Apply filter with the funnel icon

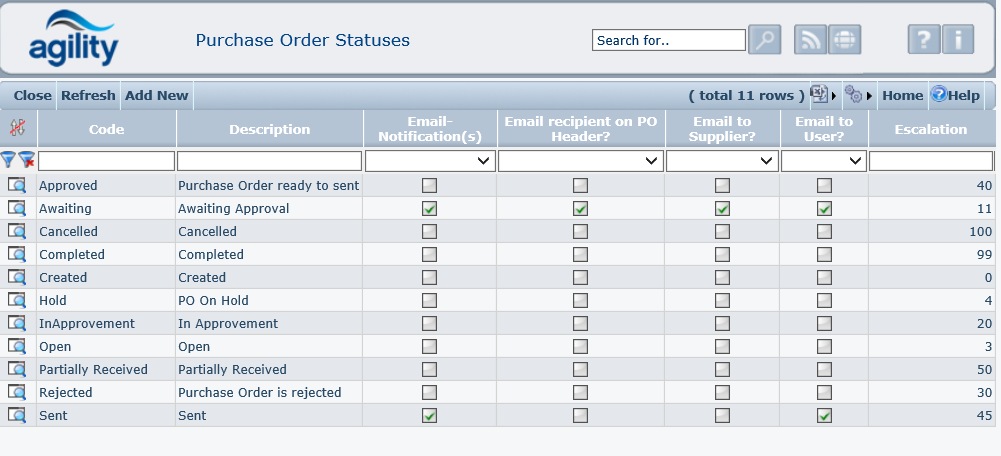(8, 160)
